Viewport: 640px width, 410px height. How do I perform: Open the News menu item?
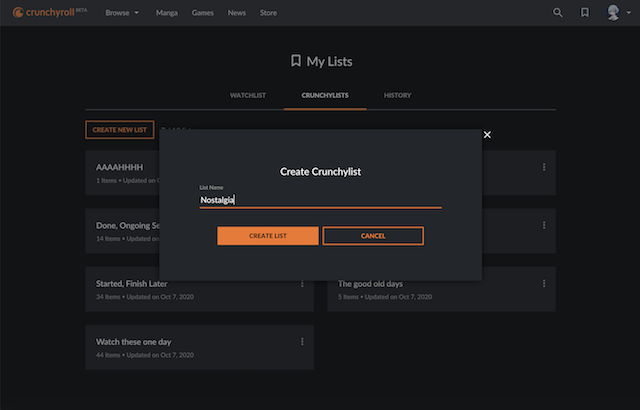(x=237, y=13)
